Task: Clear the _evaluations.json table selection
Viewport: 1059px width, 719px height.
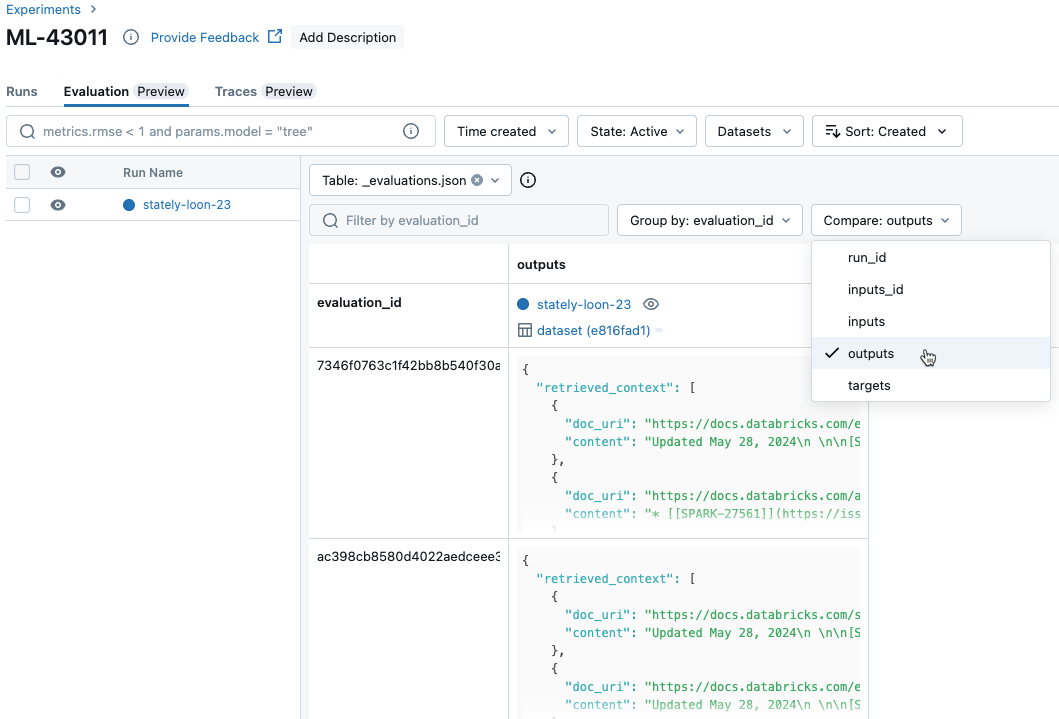Action: point(477,180)
